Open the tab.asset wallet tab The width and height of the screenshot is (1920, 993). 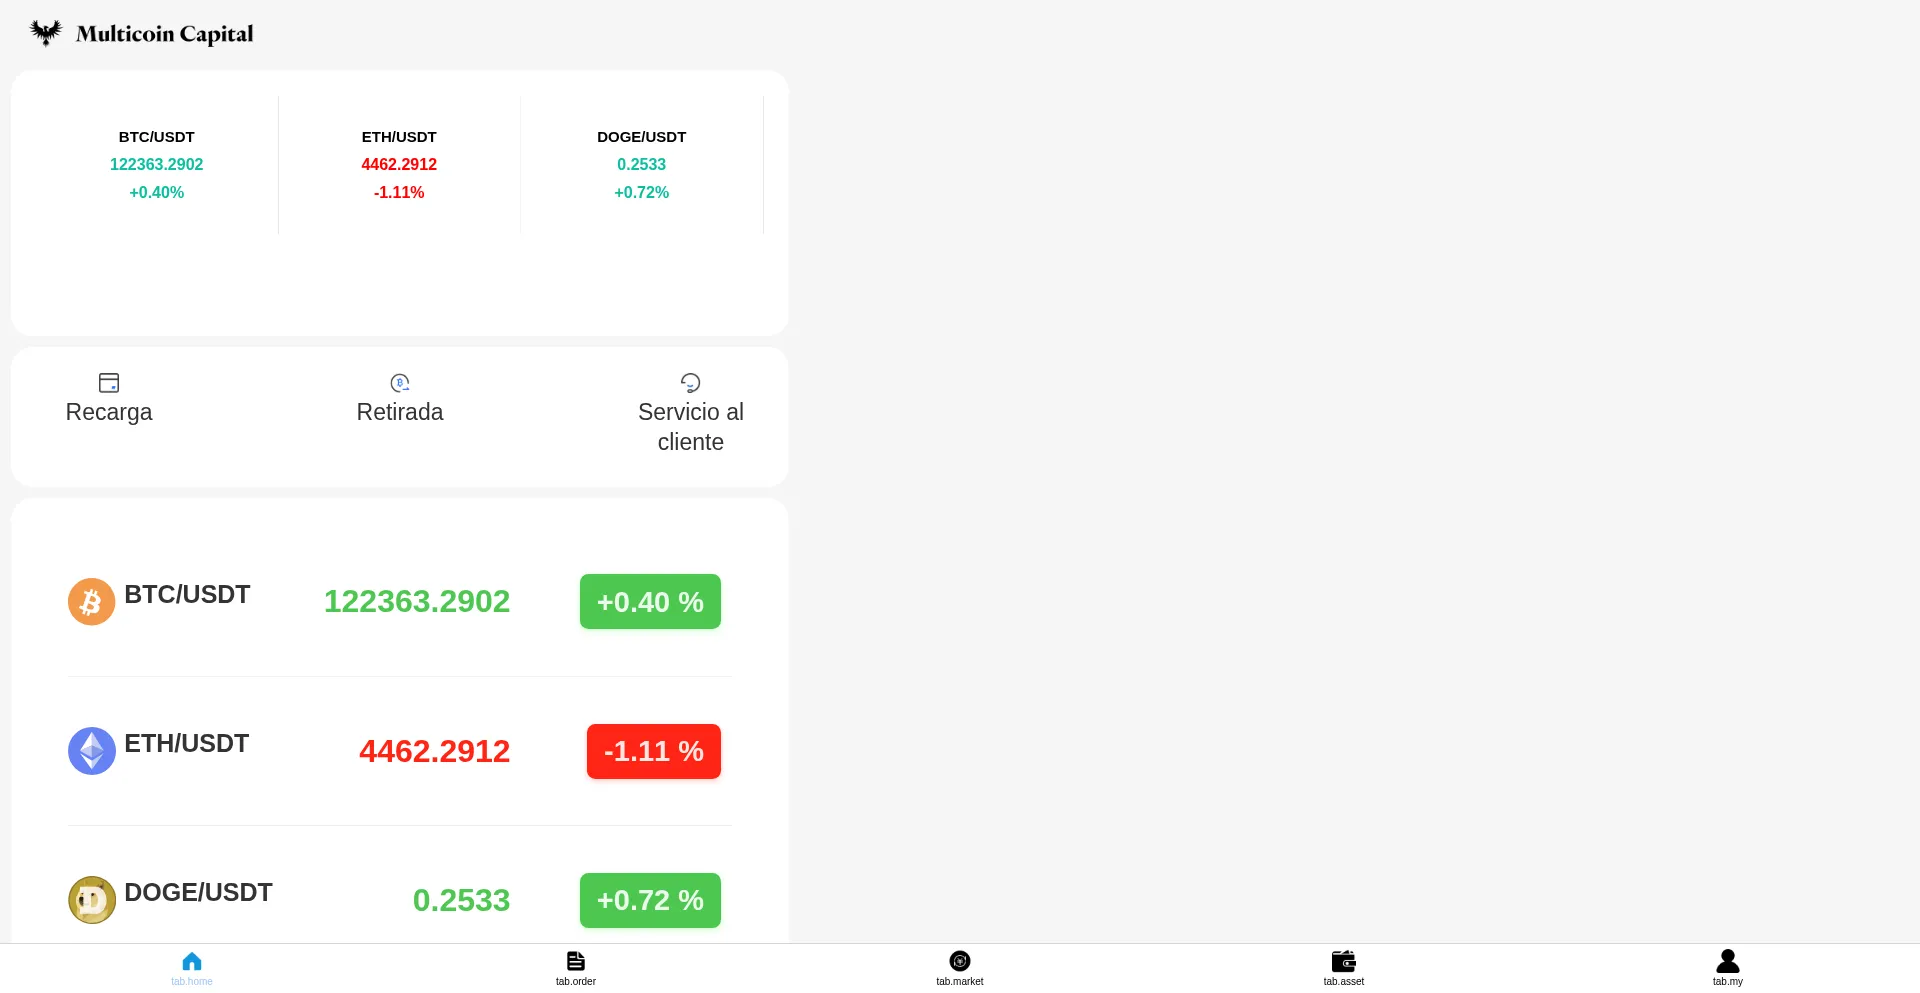1344,967
